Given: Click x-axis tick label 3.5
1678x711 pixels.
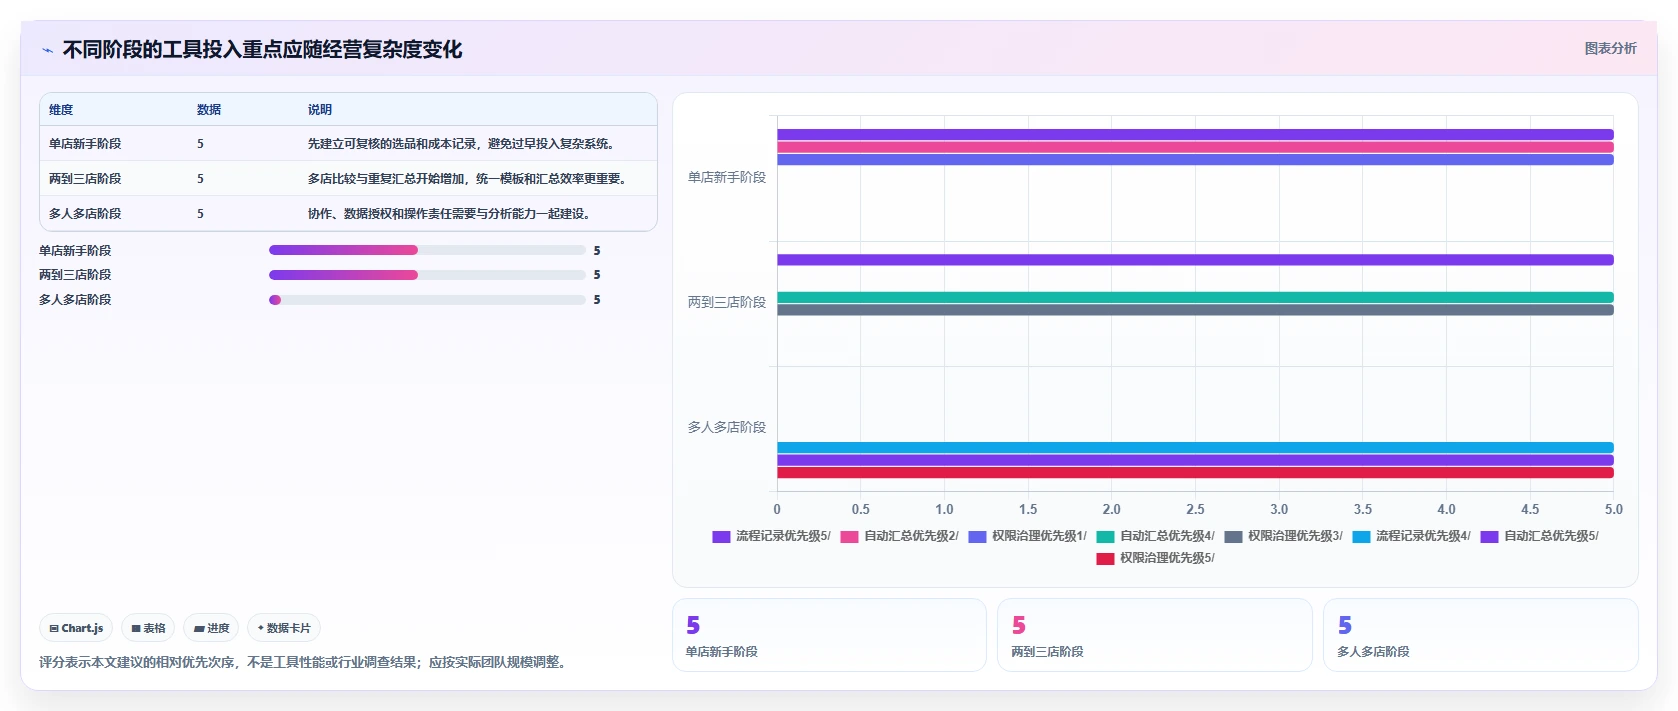Looking at the screenshot, I should tap(1363, 509).
